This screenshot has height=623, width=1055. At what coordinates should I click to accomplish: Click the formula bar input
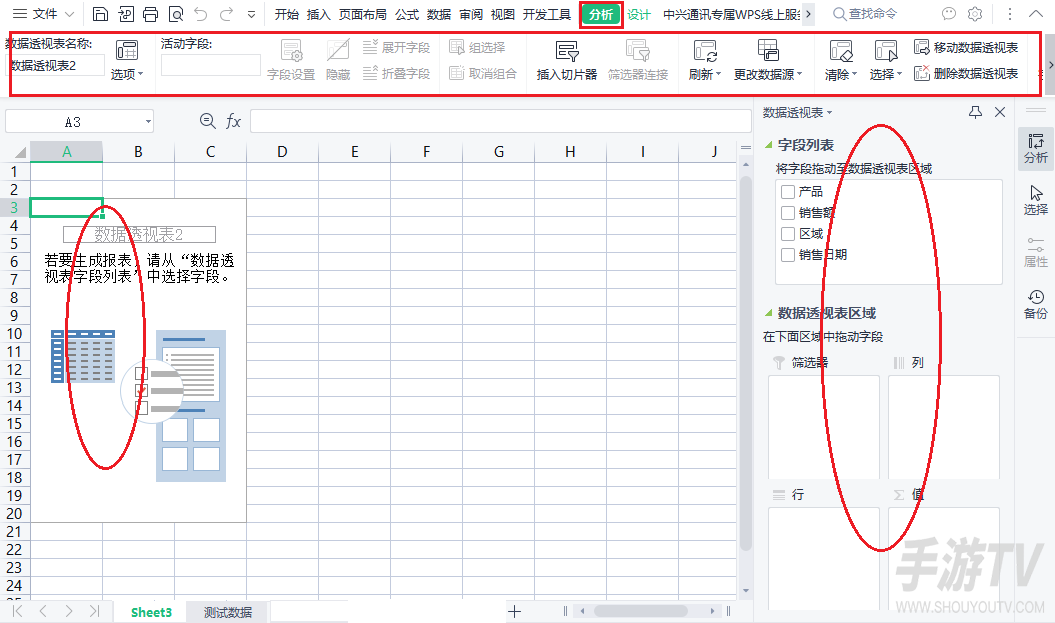tap(501, 121)
